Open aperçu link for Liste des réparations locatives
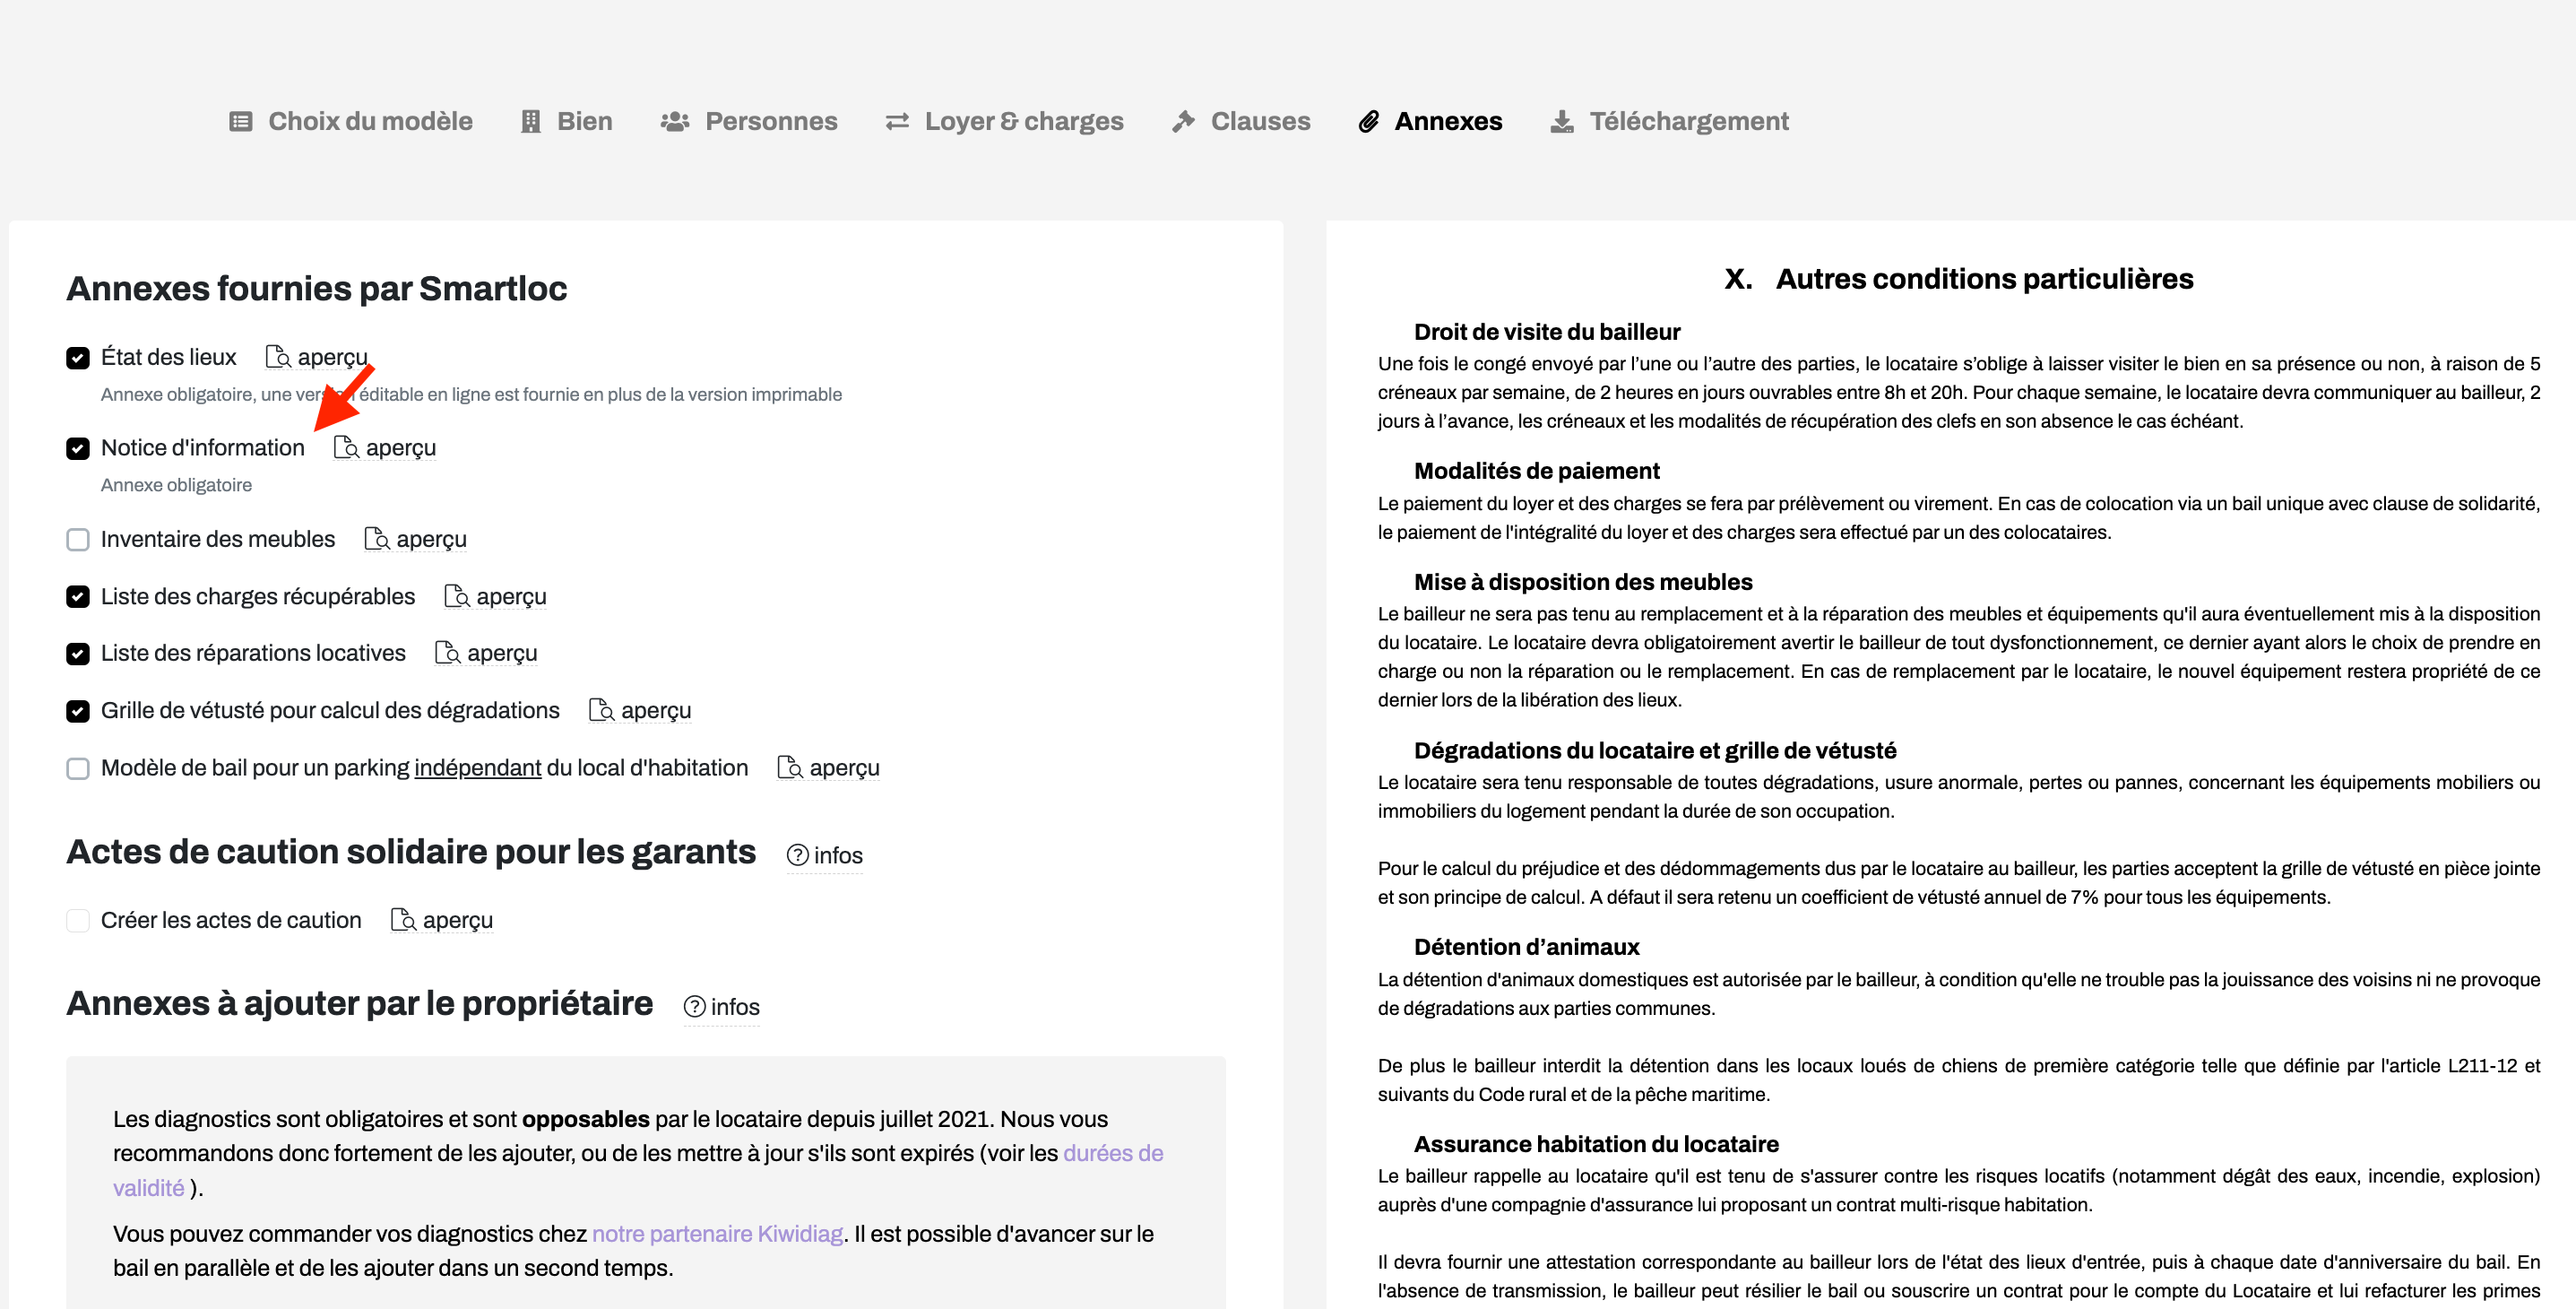Image resolution: width=2576 pixels, height=1309 pixels. pos(502,653)
